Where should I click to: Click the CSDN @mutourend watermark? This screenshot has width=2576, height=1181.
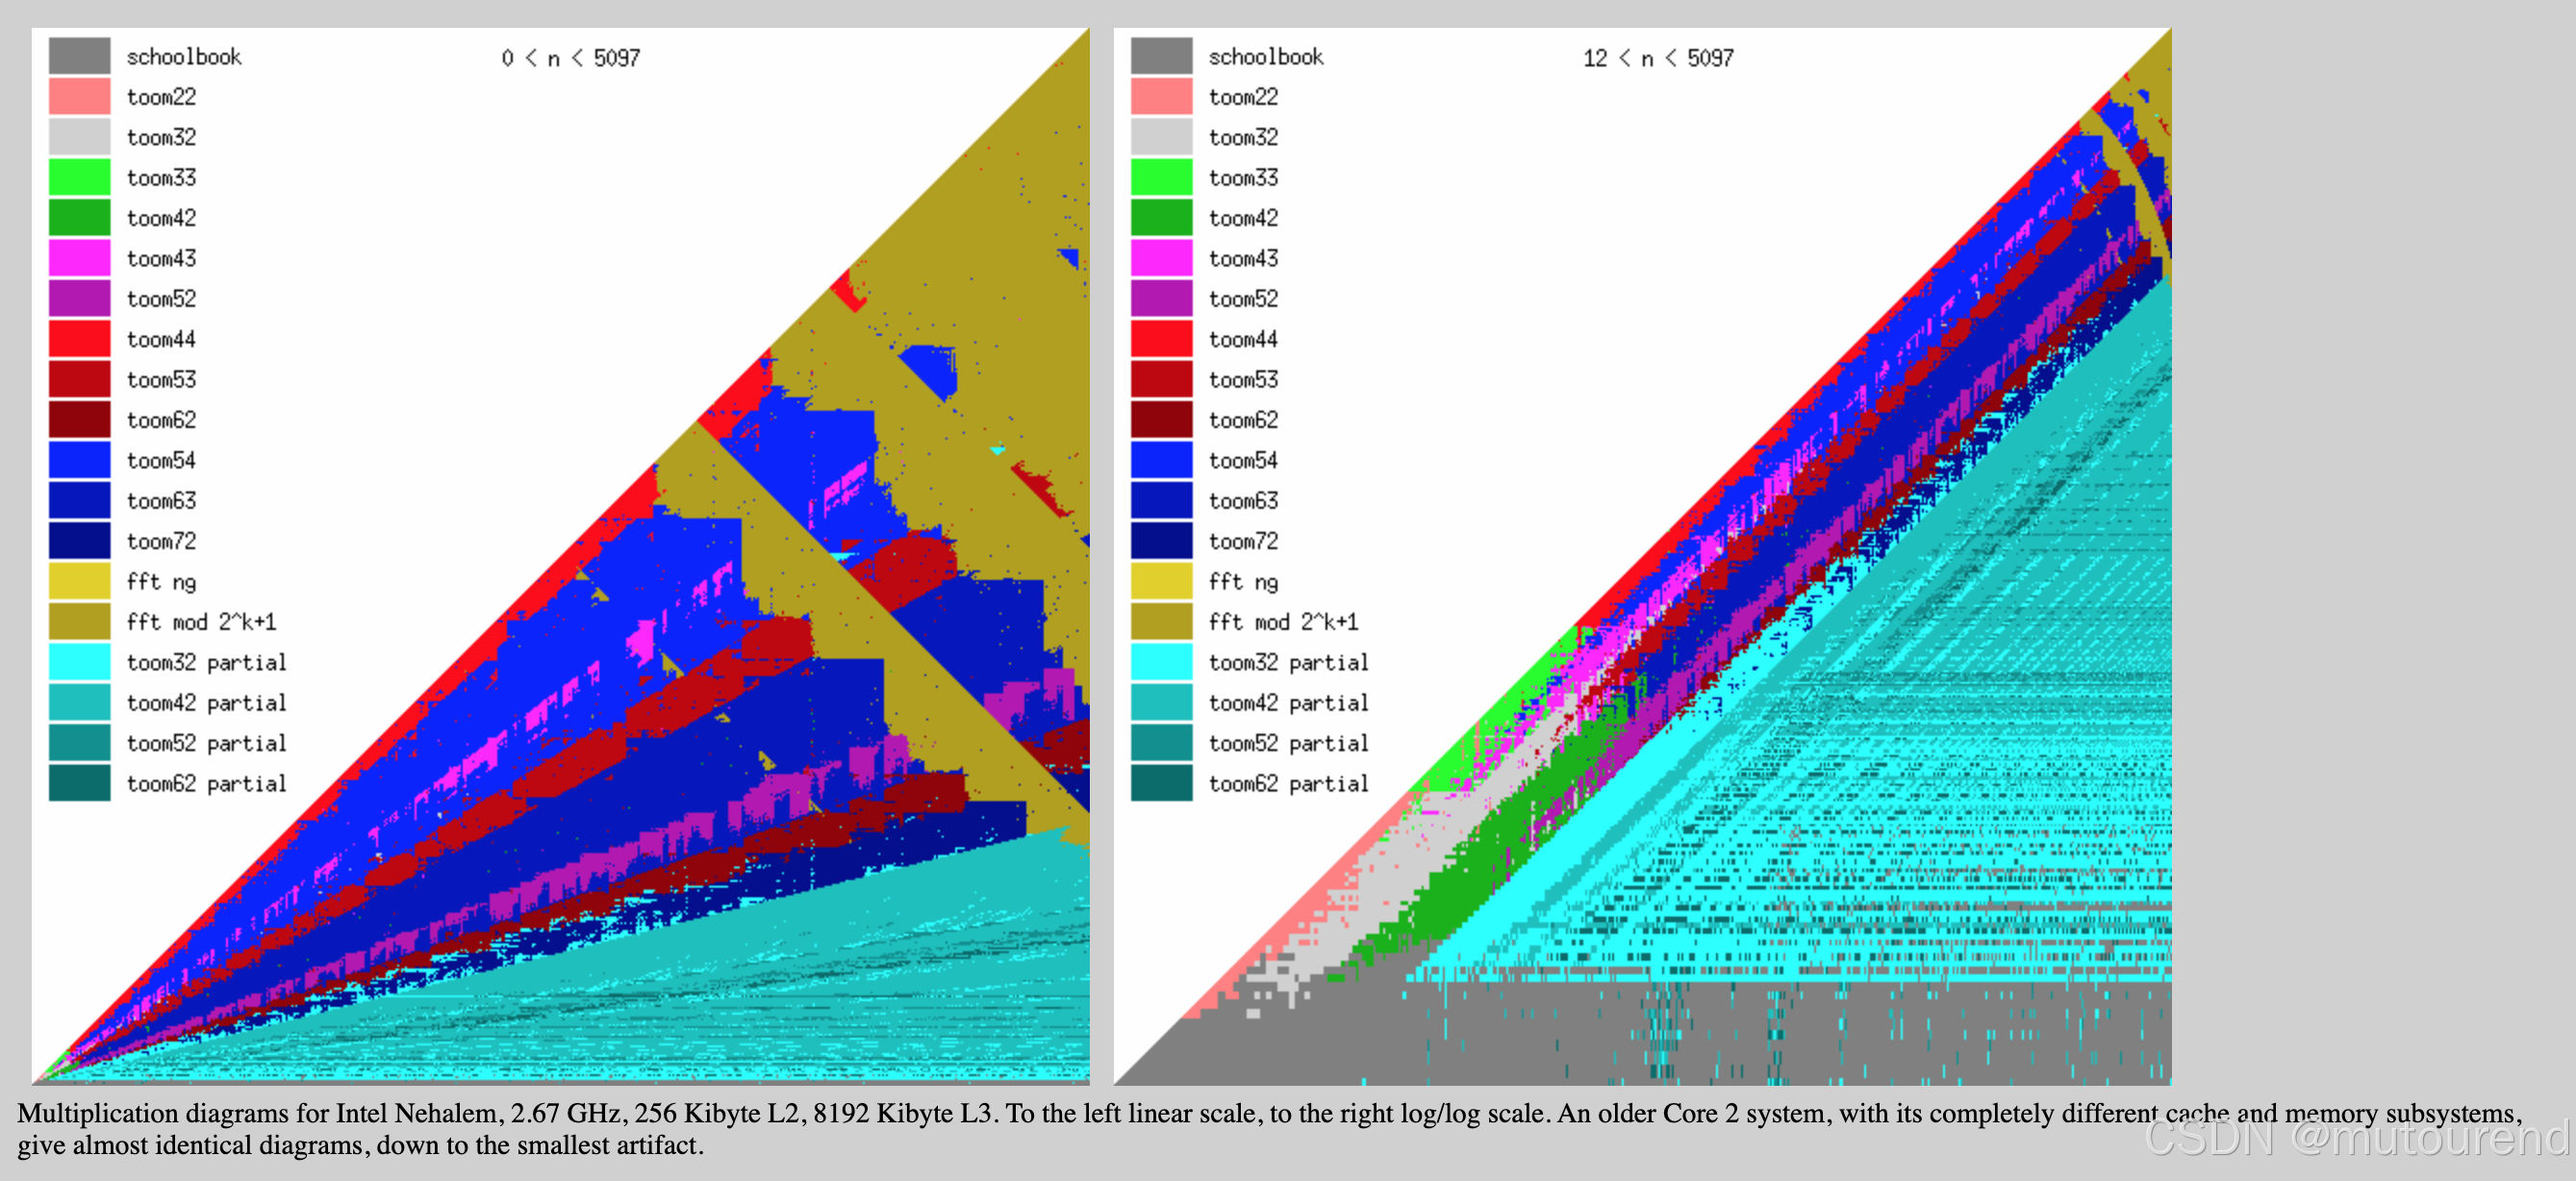2356,1138
